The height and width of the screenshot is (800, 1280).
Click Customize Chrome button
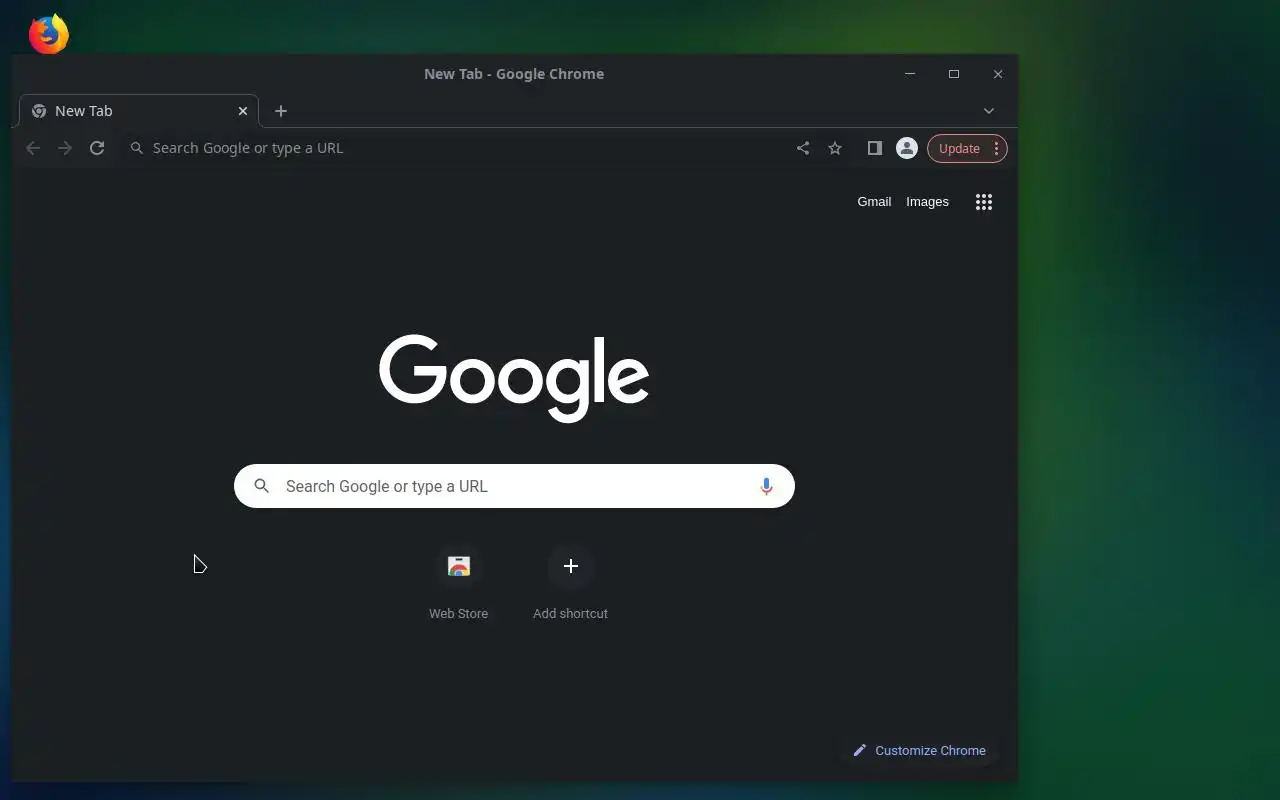(919, 751)
